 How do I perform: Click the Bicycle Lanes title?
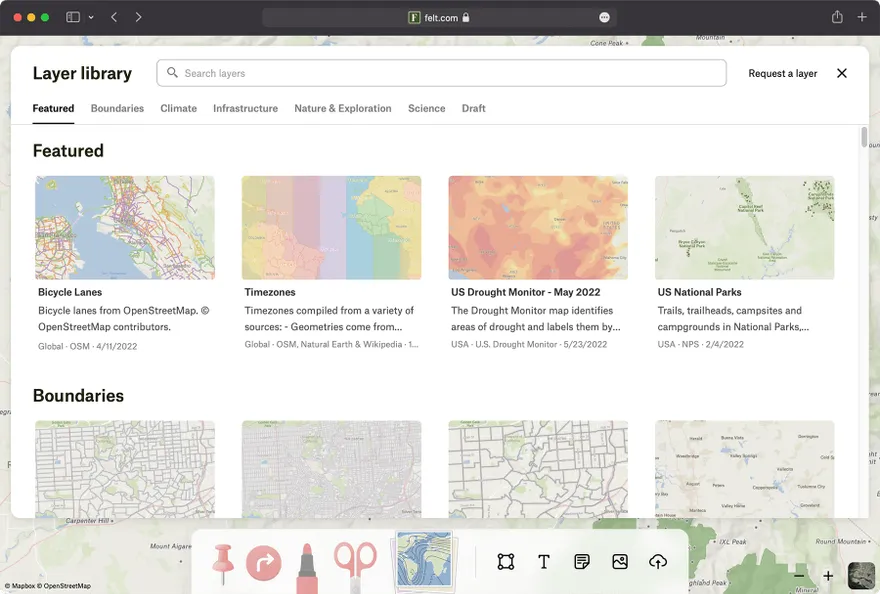tap(70, 292)
